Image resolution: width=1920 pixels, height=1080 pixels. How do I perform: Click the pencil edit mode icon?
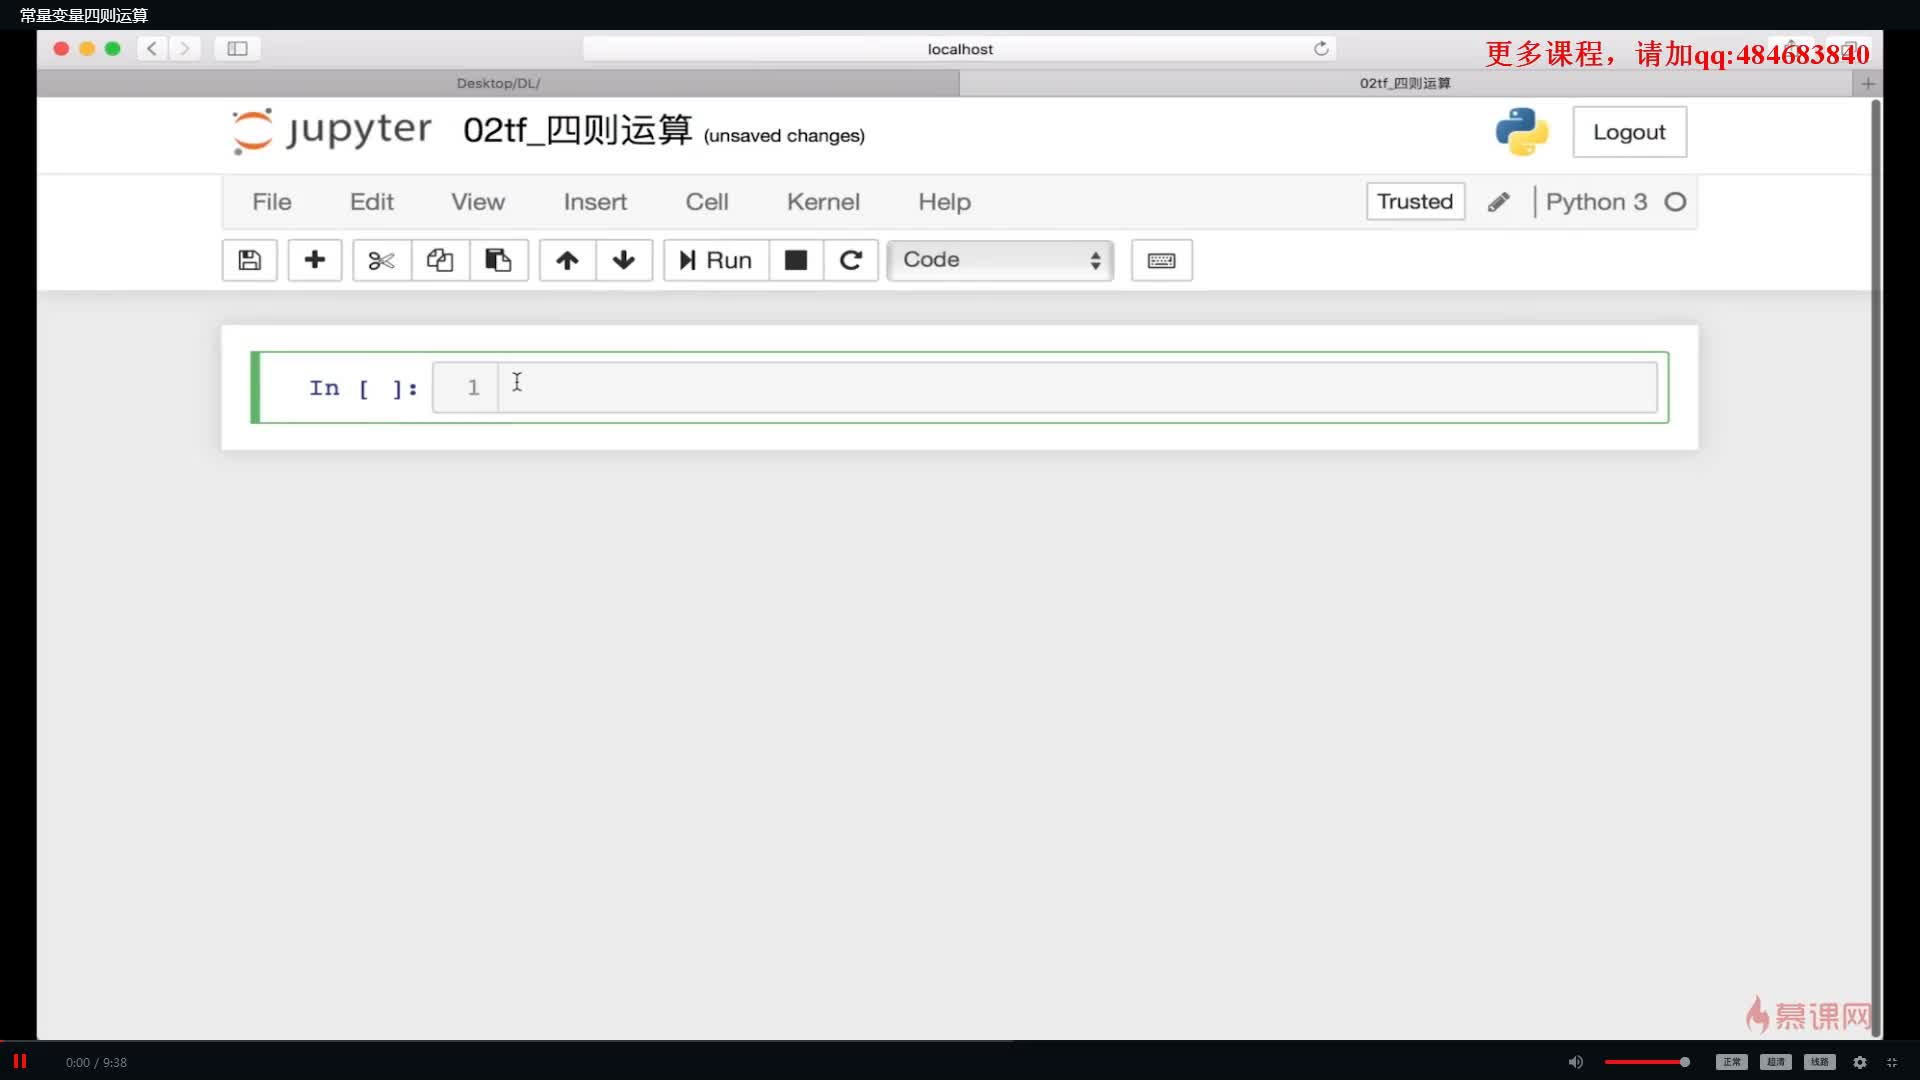[x=1498, y=202]
